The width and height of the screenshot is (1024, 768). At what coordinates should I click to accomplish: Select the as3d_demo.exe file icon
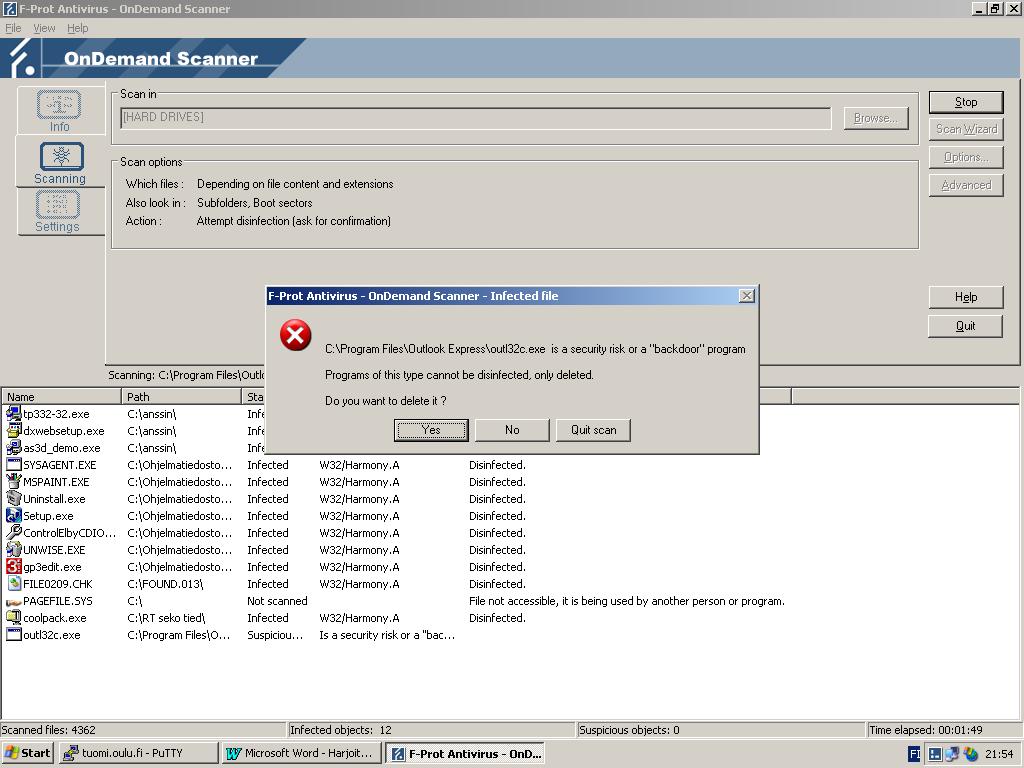click(14, 447)
